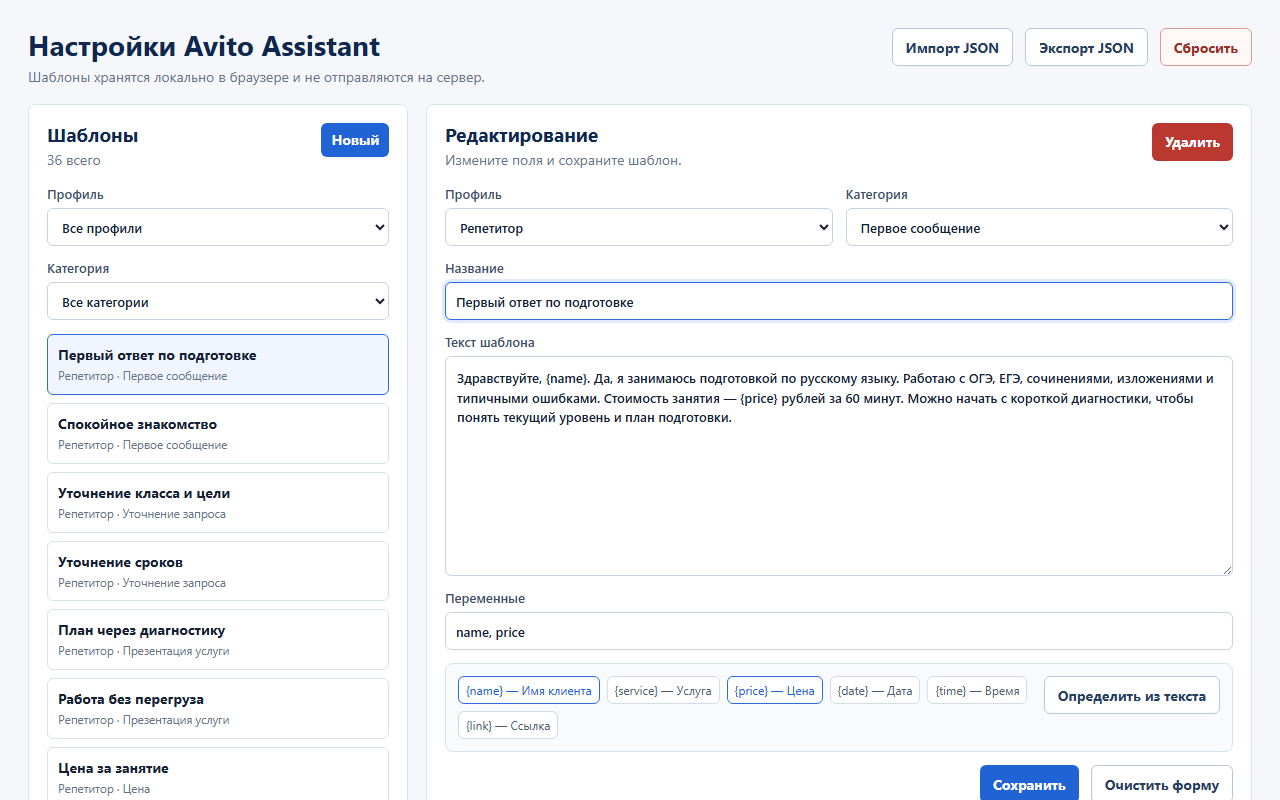Screen dimensions: 1280x800
Task: Click text Измените поля и сохраните шаблон
Action: pyautogui.click(x=563, y=160)
